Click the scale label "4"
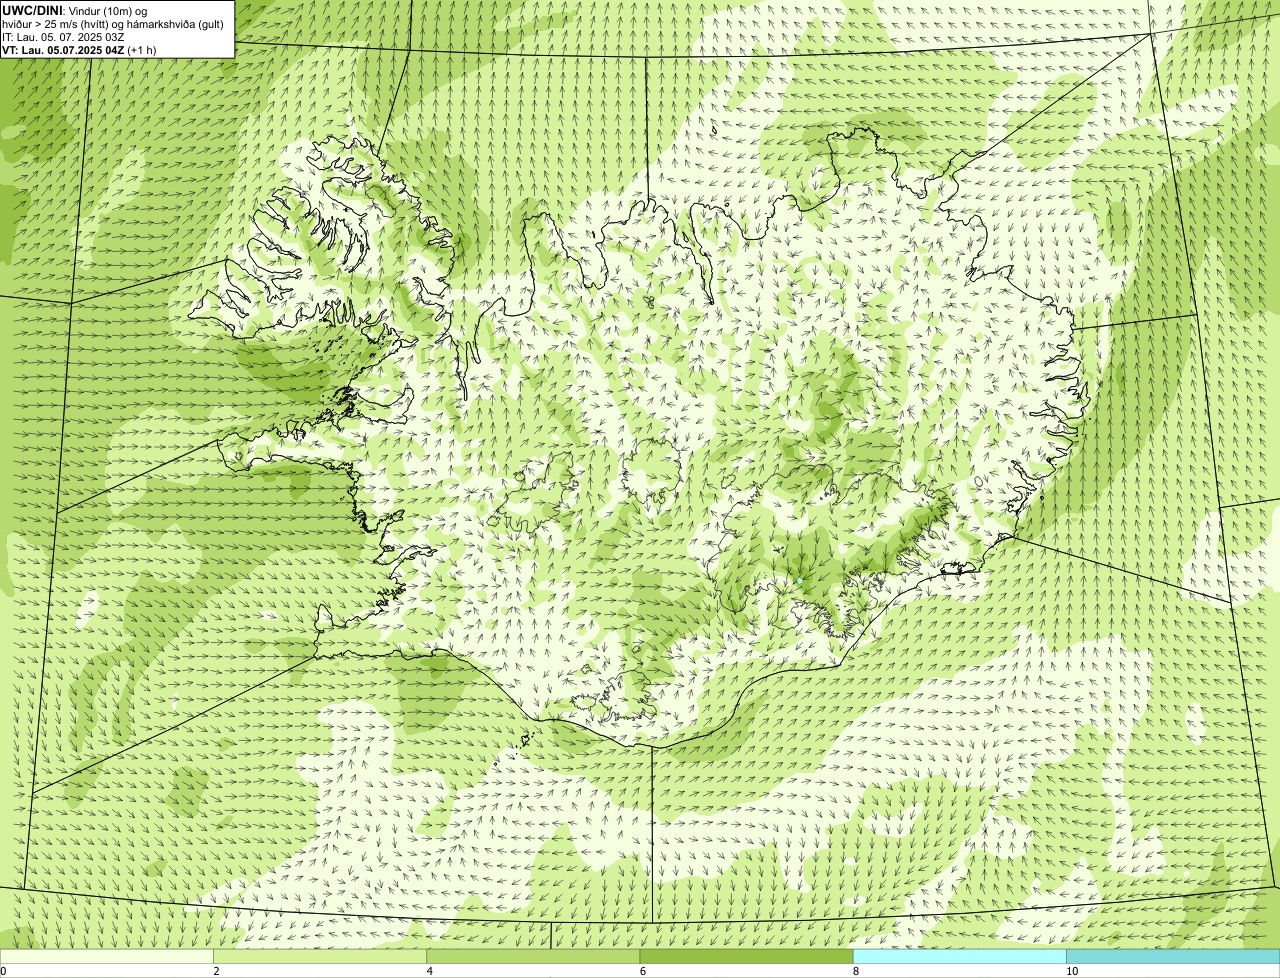The image size is (1280, 978). [429, 971]
